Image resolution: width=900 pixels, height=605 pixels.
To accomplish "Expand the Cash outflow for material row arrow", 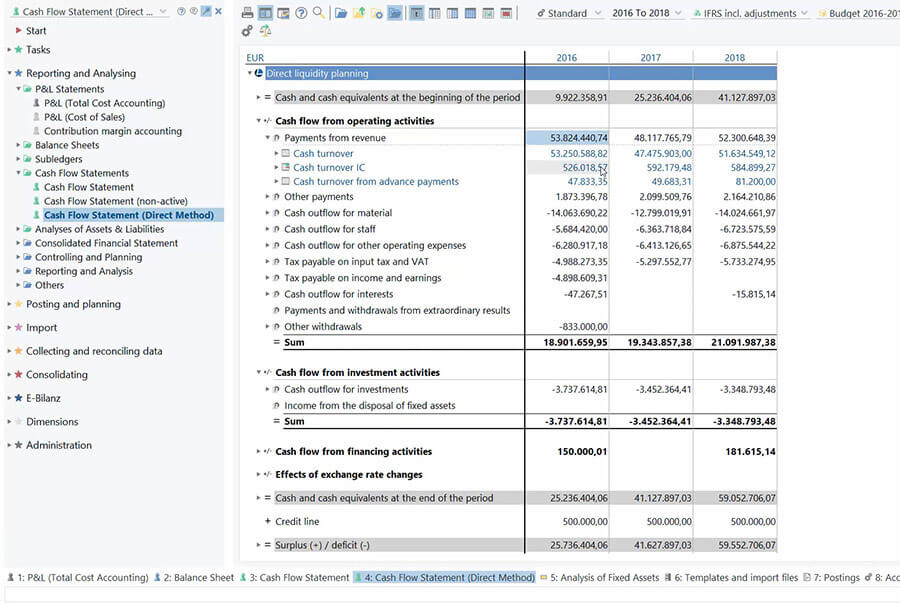I will pos(267,212).
